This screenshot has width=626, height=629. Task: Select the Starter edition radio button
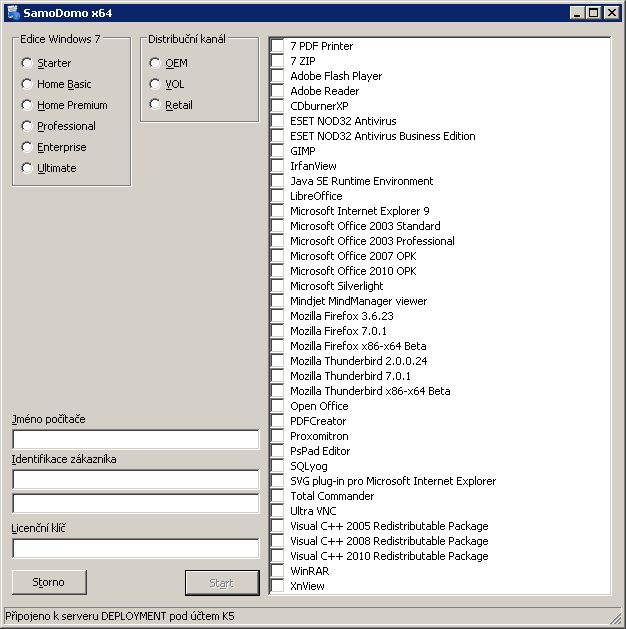27,63
